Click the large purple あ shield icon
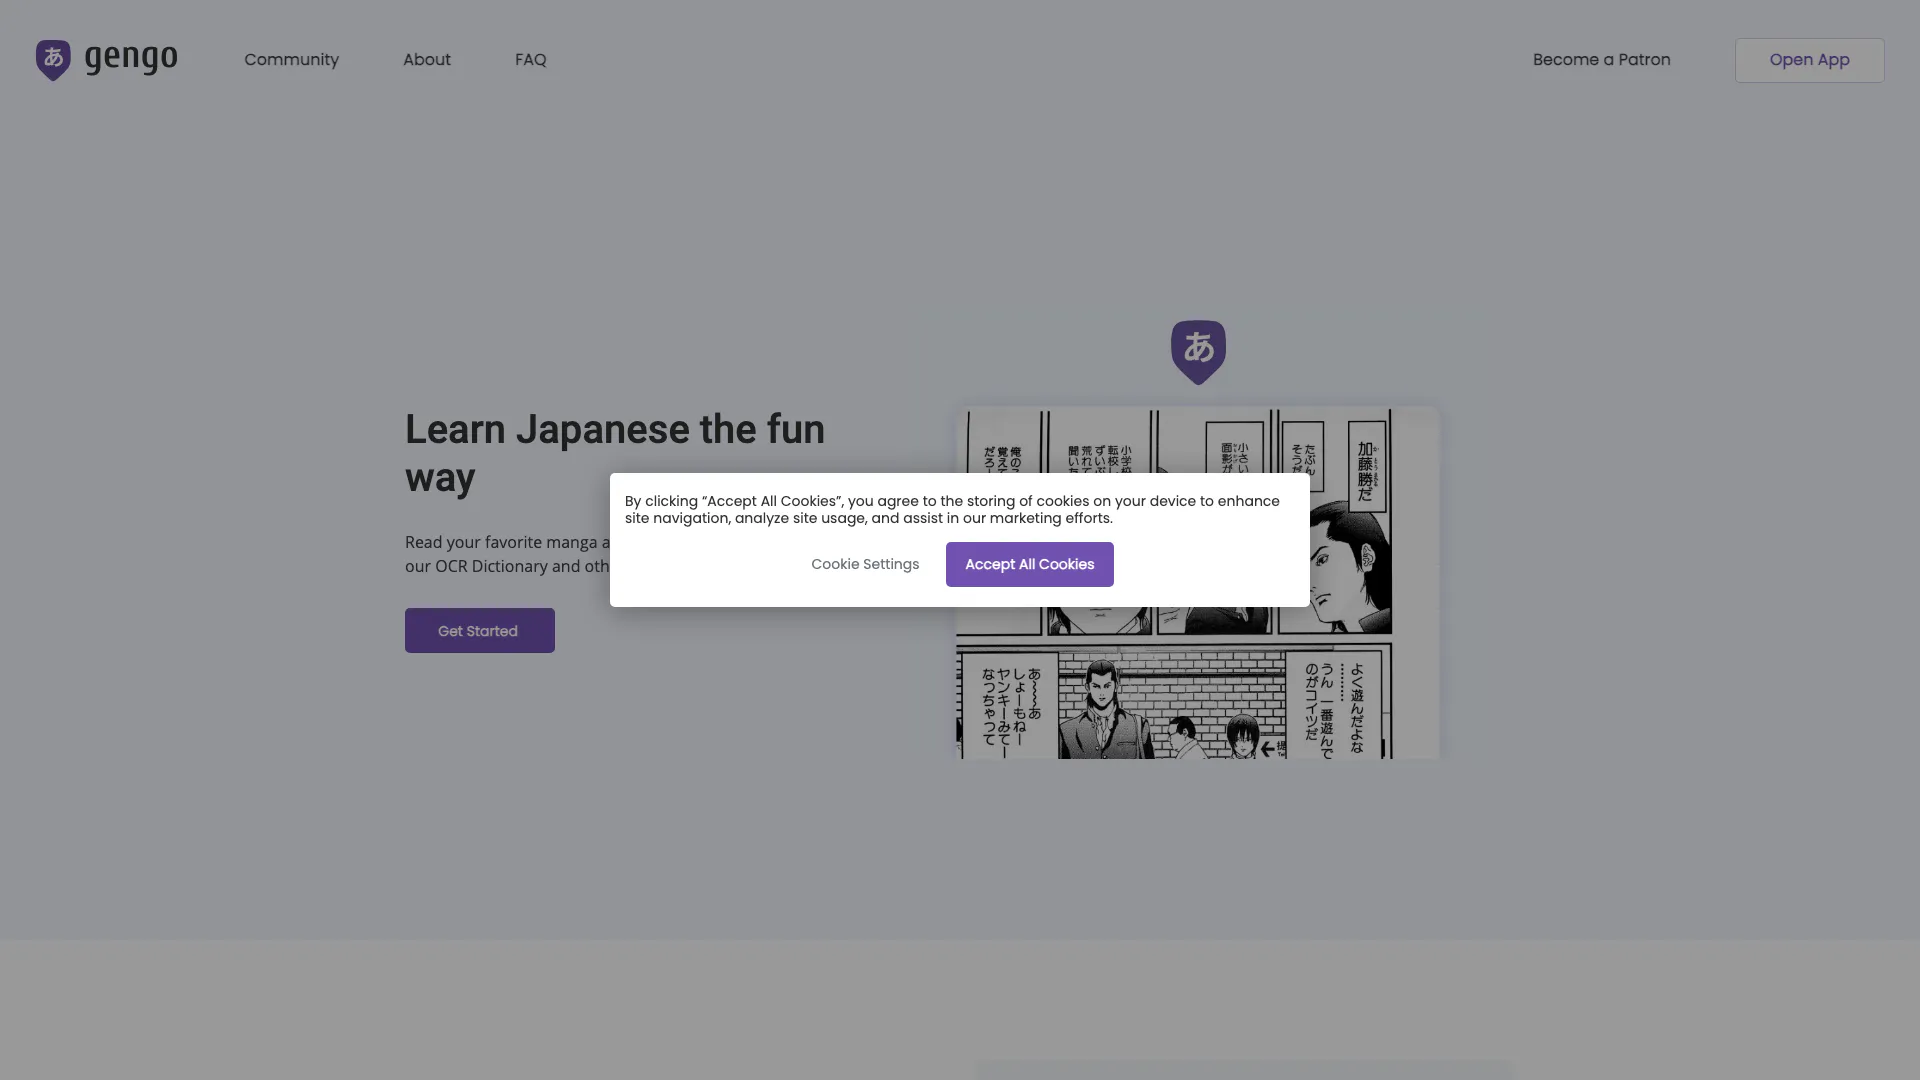The width and height of the screenshot is (1920, 1080). [x=1198, y=352]
